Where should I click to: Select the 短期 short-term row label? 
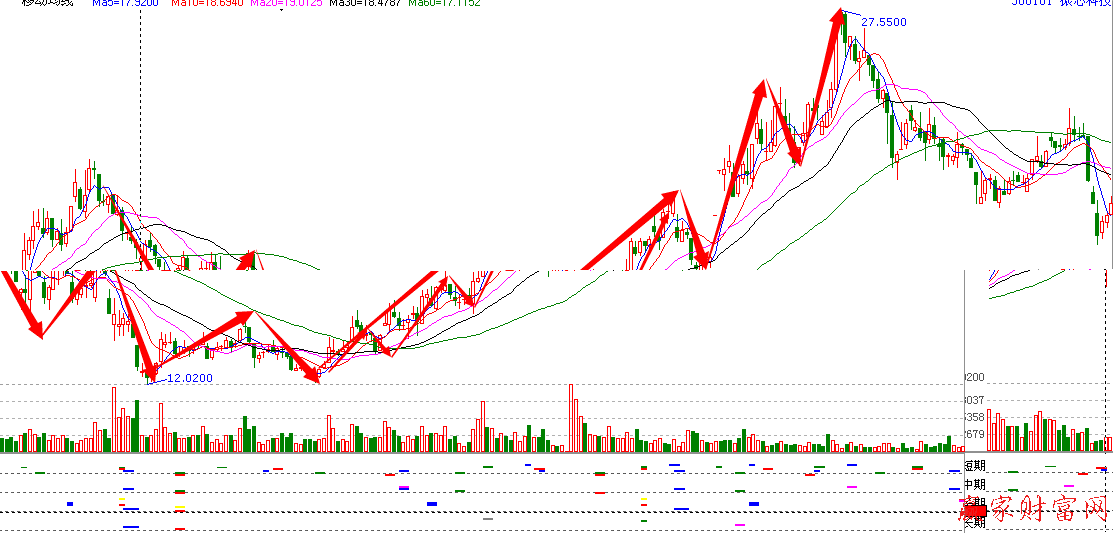(x=974, y=466)
